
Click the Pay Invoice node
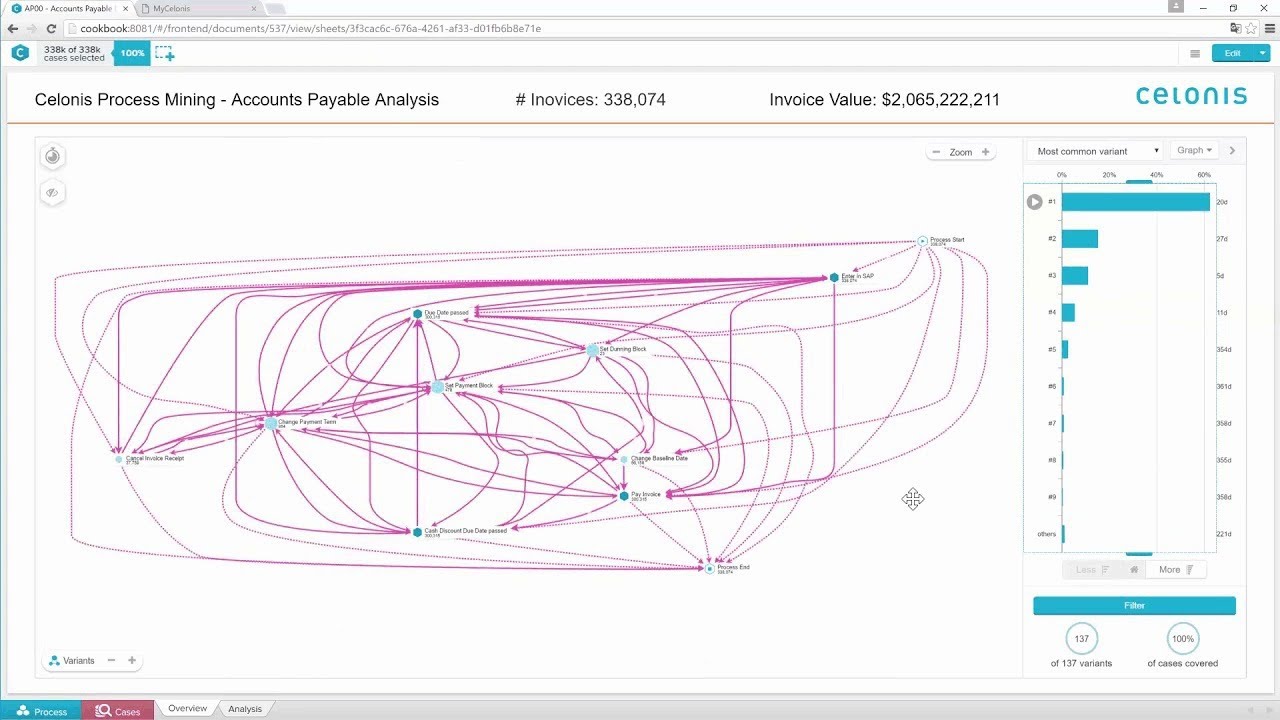[623, 495]
